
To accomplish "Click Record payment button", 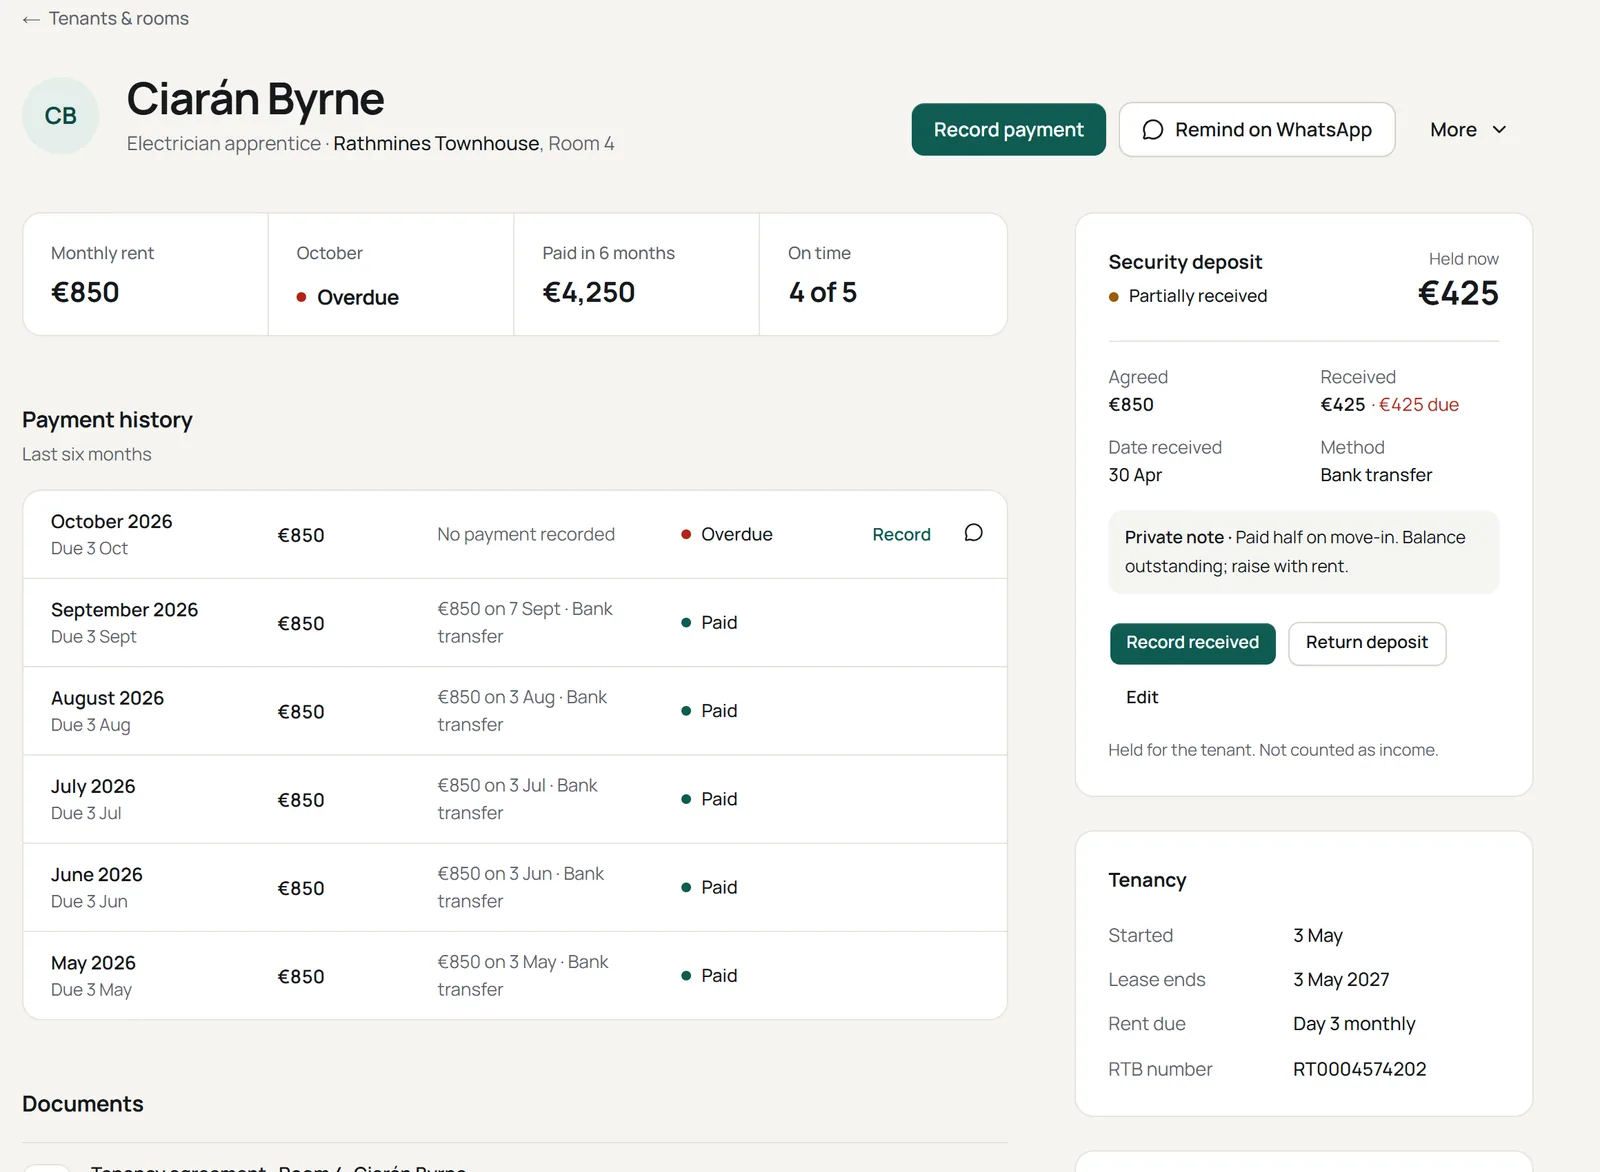I will click(1008, 130).
